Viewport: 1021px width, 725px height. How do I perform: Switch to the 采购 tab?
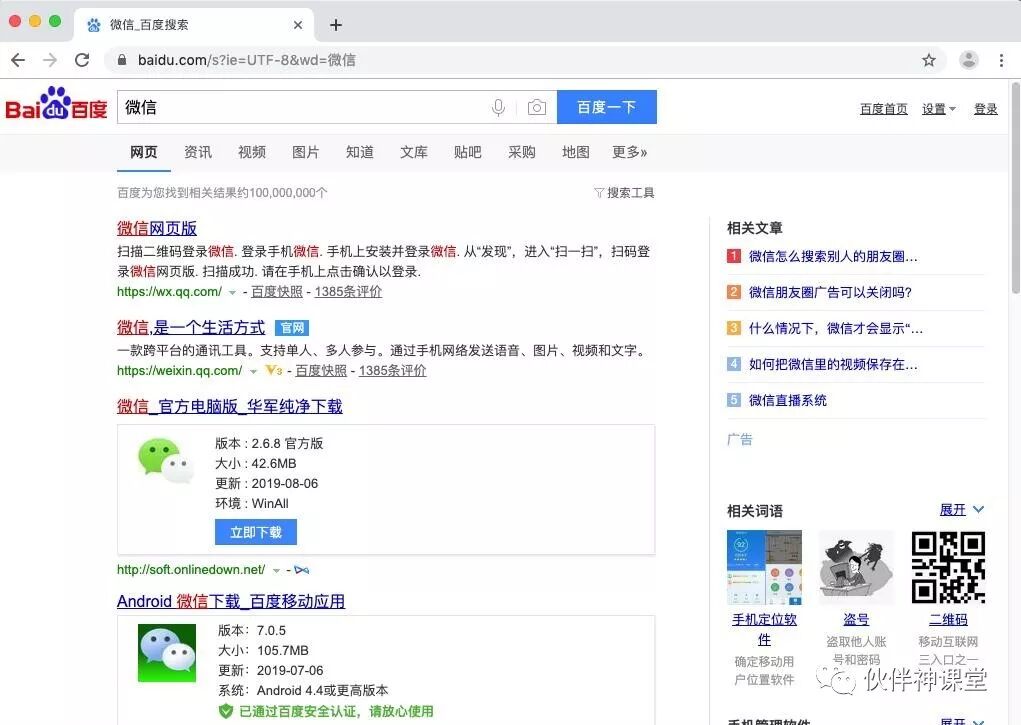pos(522,152)
